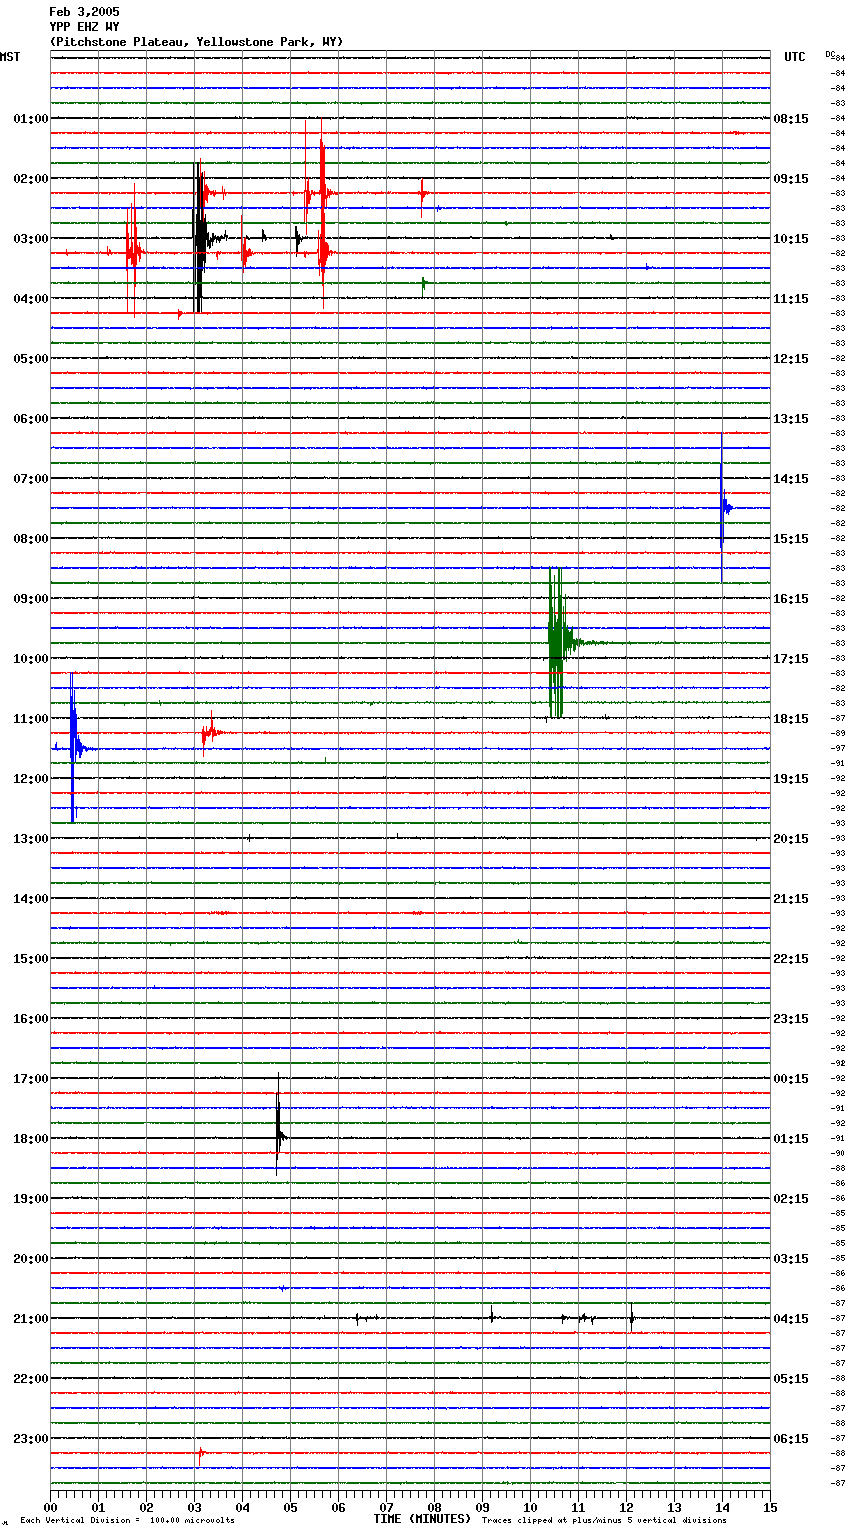Click the '09:15' UTC time label
This screenshot has width=850, height=1534.
click(791, 179)
